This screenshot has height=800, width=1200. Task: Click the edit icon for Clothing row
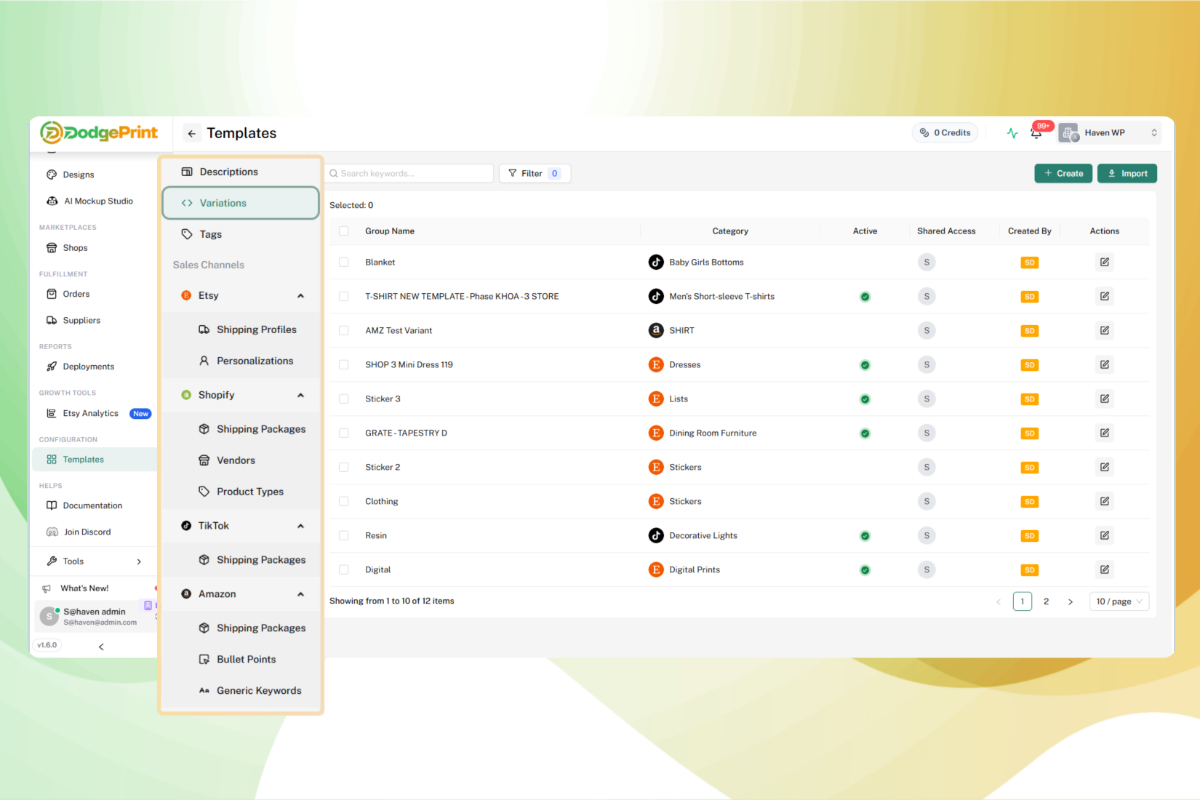tap(1104, 501)
